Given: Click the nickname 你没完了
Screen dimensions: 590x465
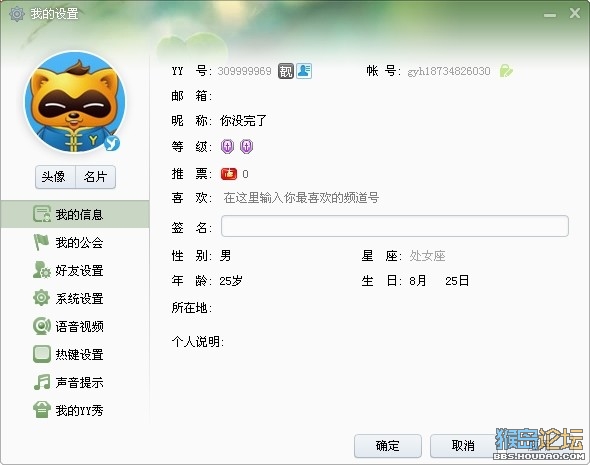Looking at the screenshot, I should coord(243,121).
